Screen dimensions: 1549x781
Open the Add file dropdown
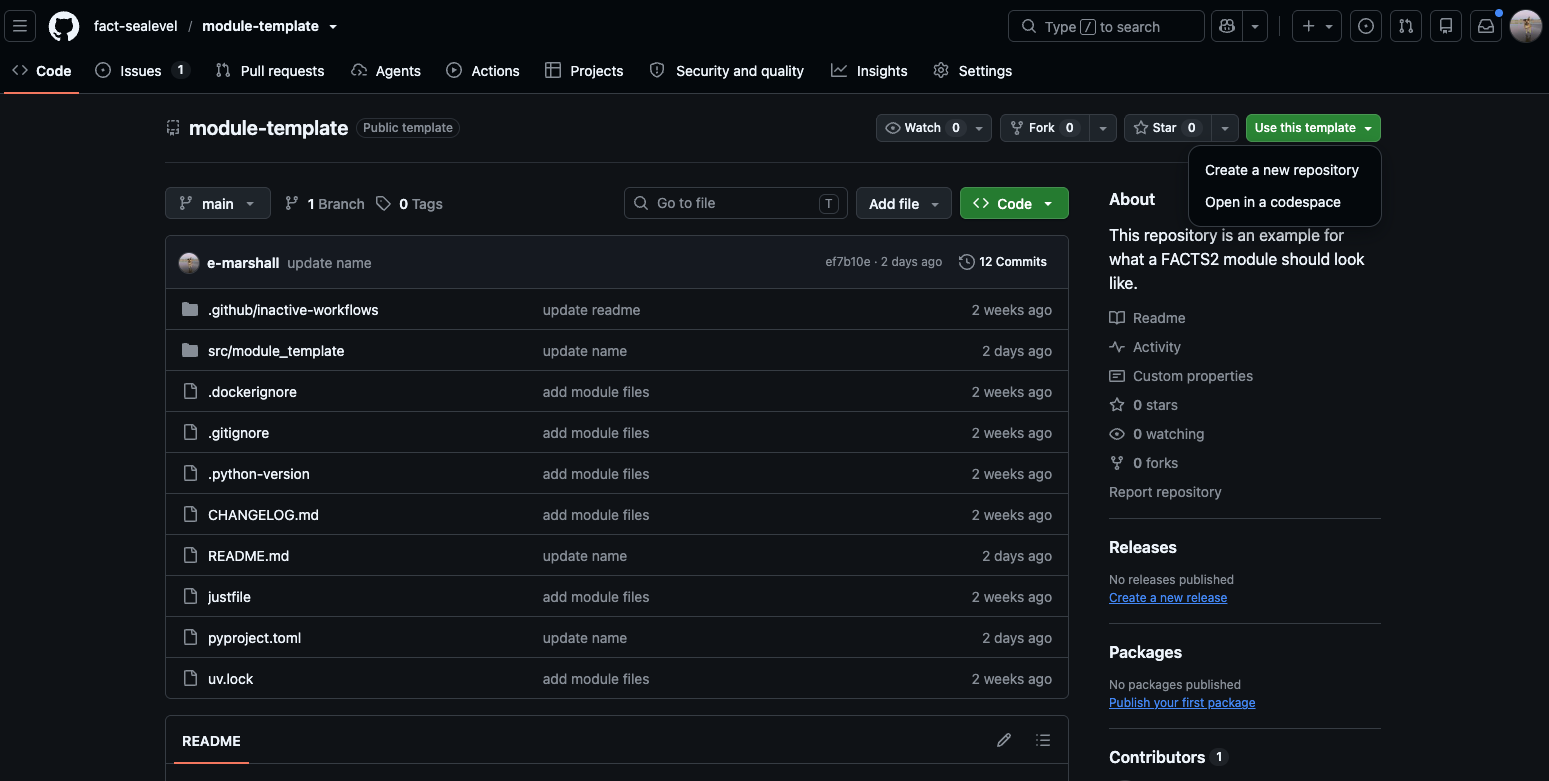904,203
